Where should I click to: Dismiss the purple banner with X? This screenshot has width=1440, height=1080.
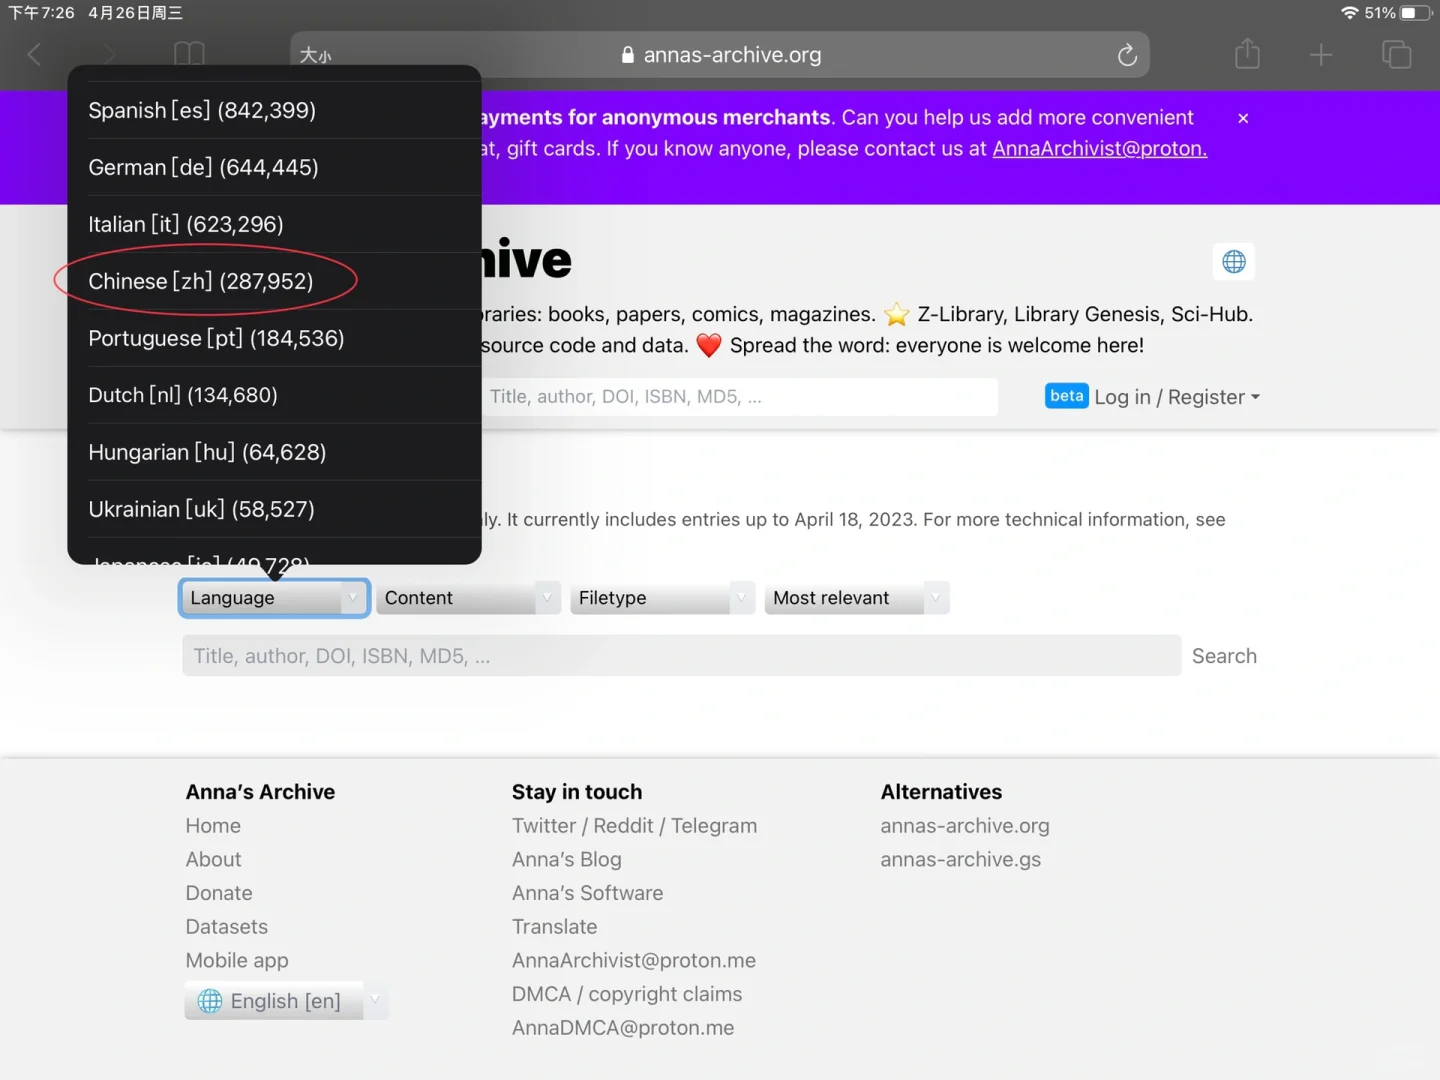coord(1243,118)
